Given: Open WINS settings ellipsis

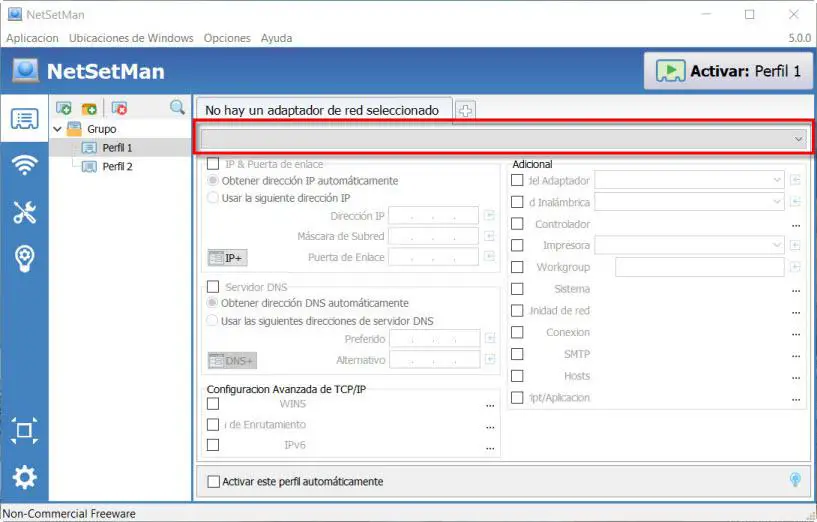Looking at the screenshot, I should tap(490, 405).
